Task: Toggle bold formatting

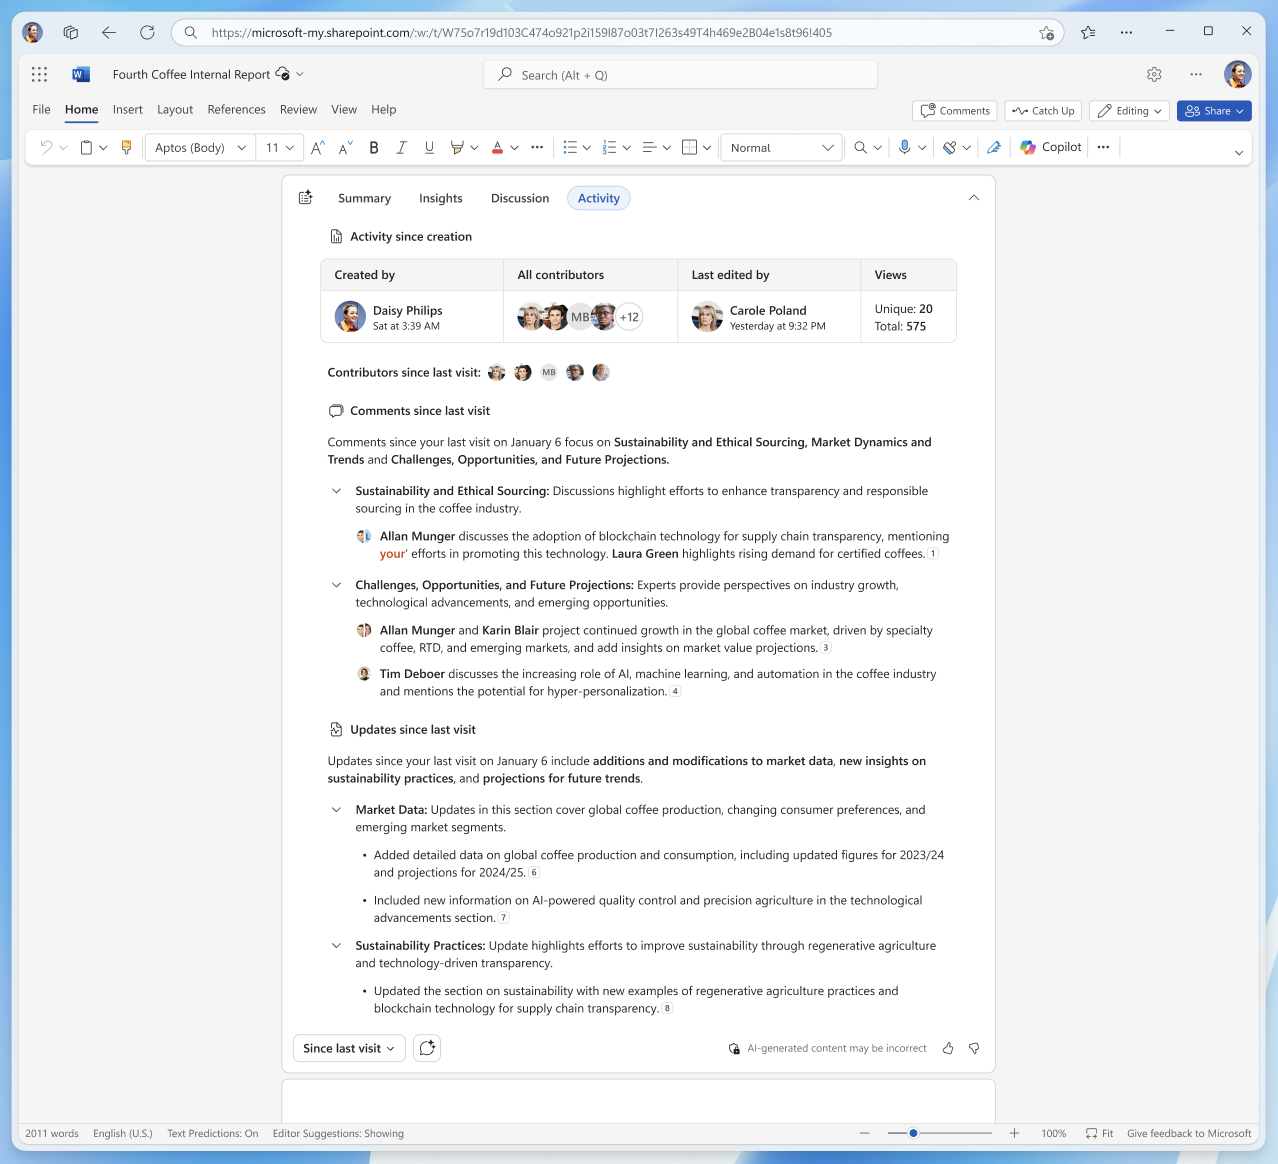Action: pyautogui.click(x=373, y=147)
